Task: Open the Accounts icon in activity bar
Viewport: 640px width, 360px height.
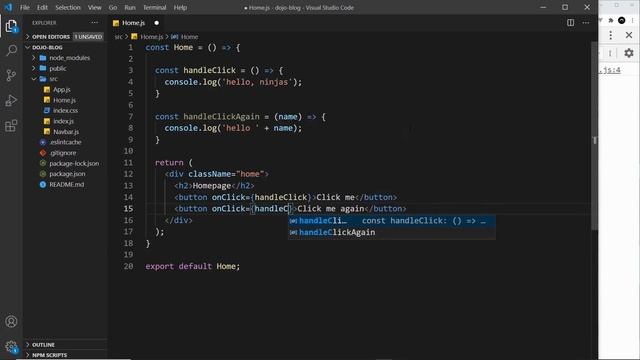Action: (11, 322)
